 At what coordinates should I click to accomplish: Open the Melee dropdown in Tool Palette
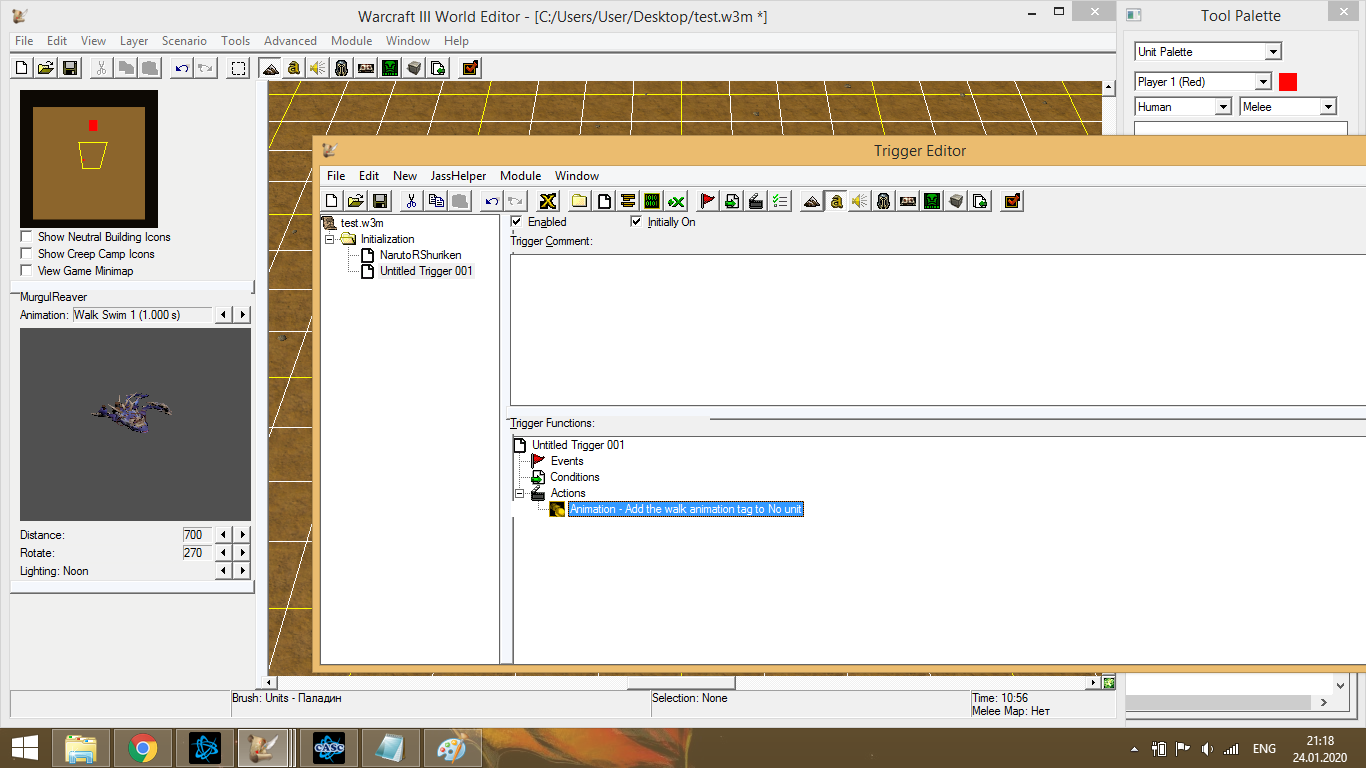tap(1288, 107)
